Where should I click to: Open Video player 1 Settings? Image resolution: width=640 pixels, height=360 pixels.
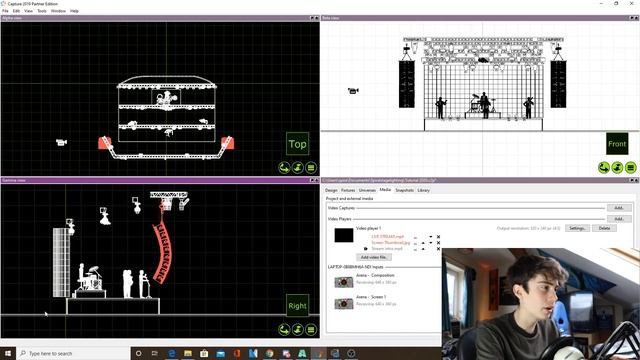tap(577, 228)
